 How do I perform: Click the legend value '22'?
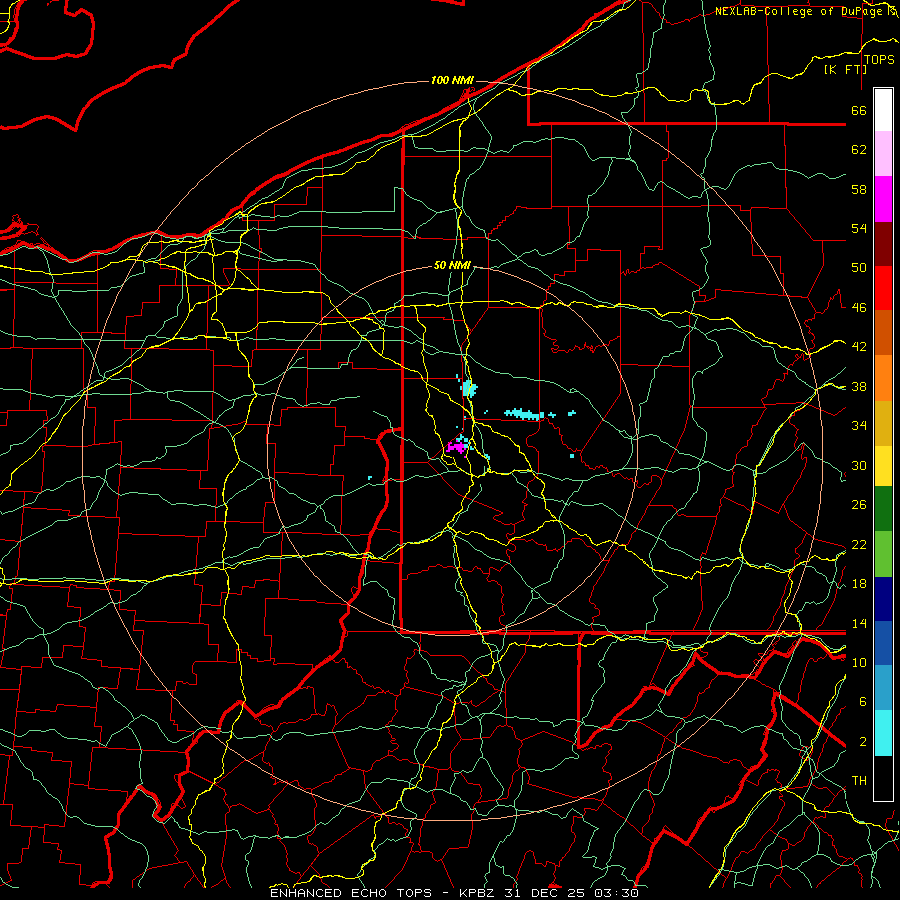tap(859, 545)
